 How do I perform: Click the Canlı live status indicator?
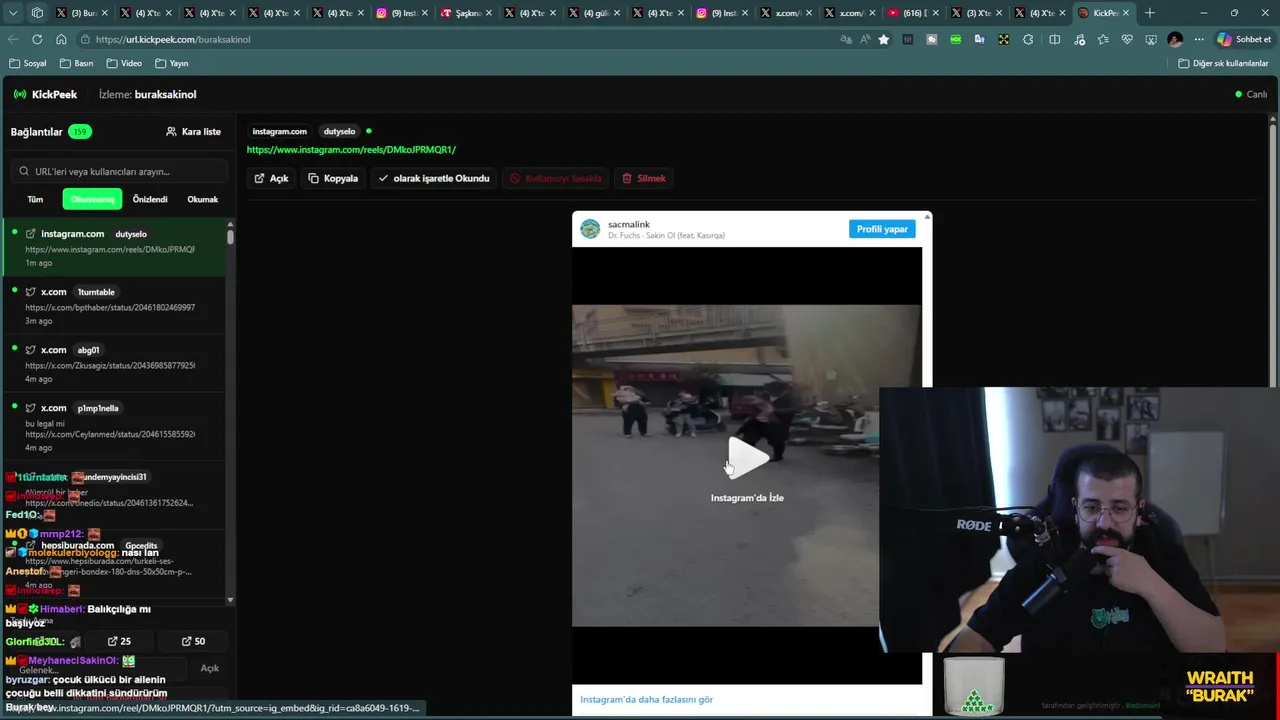(1251, 94)
